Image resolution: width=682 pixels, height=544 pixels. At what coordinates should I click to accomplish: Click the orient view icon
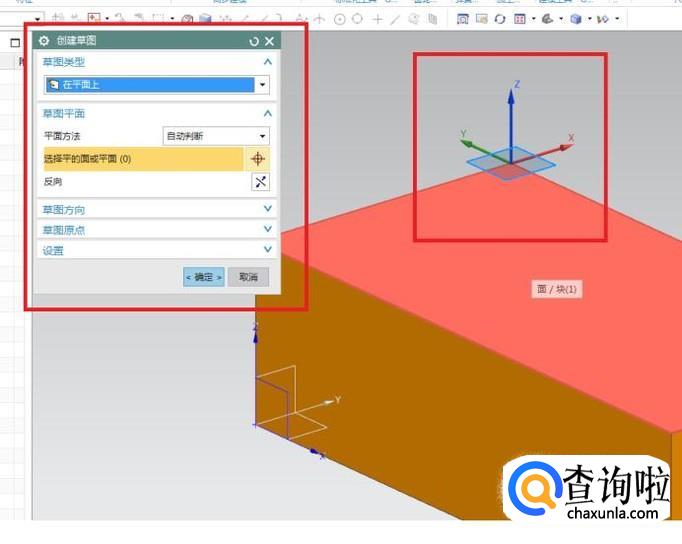pyautogui.click(x=548, y=19)
